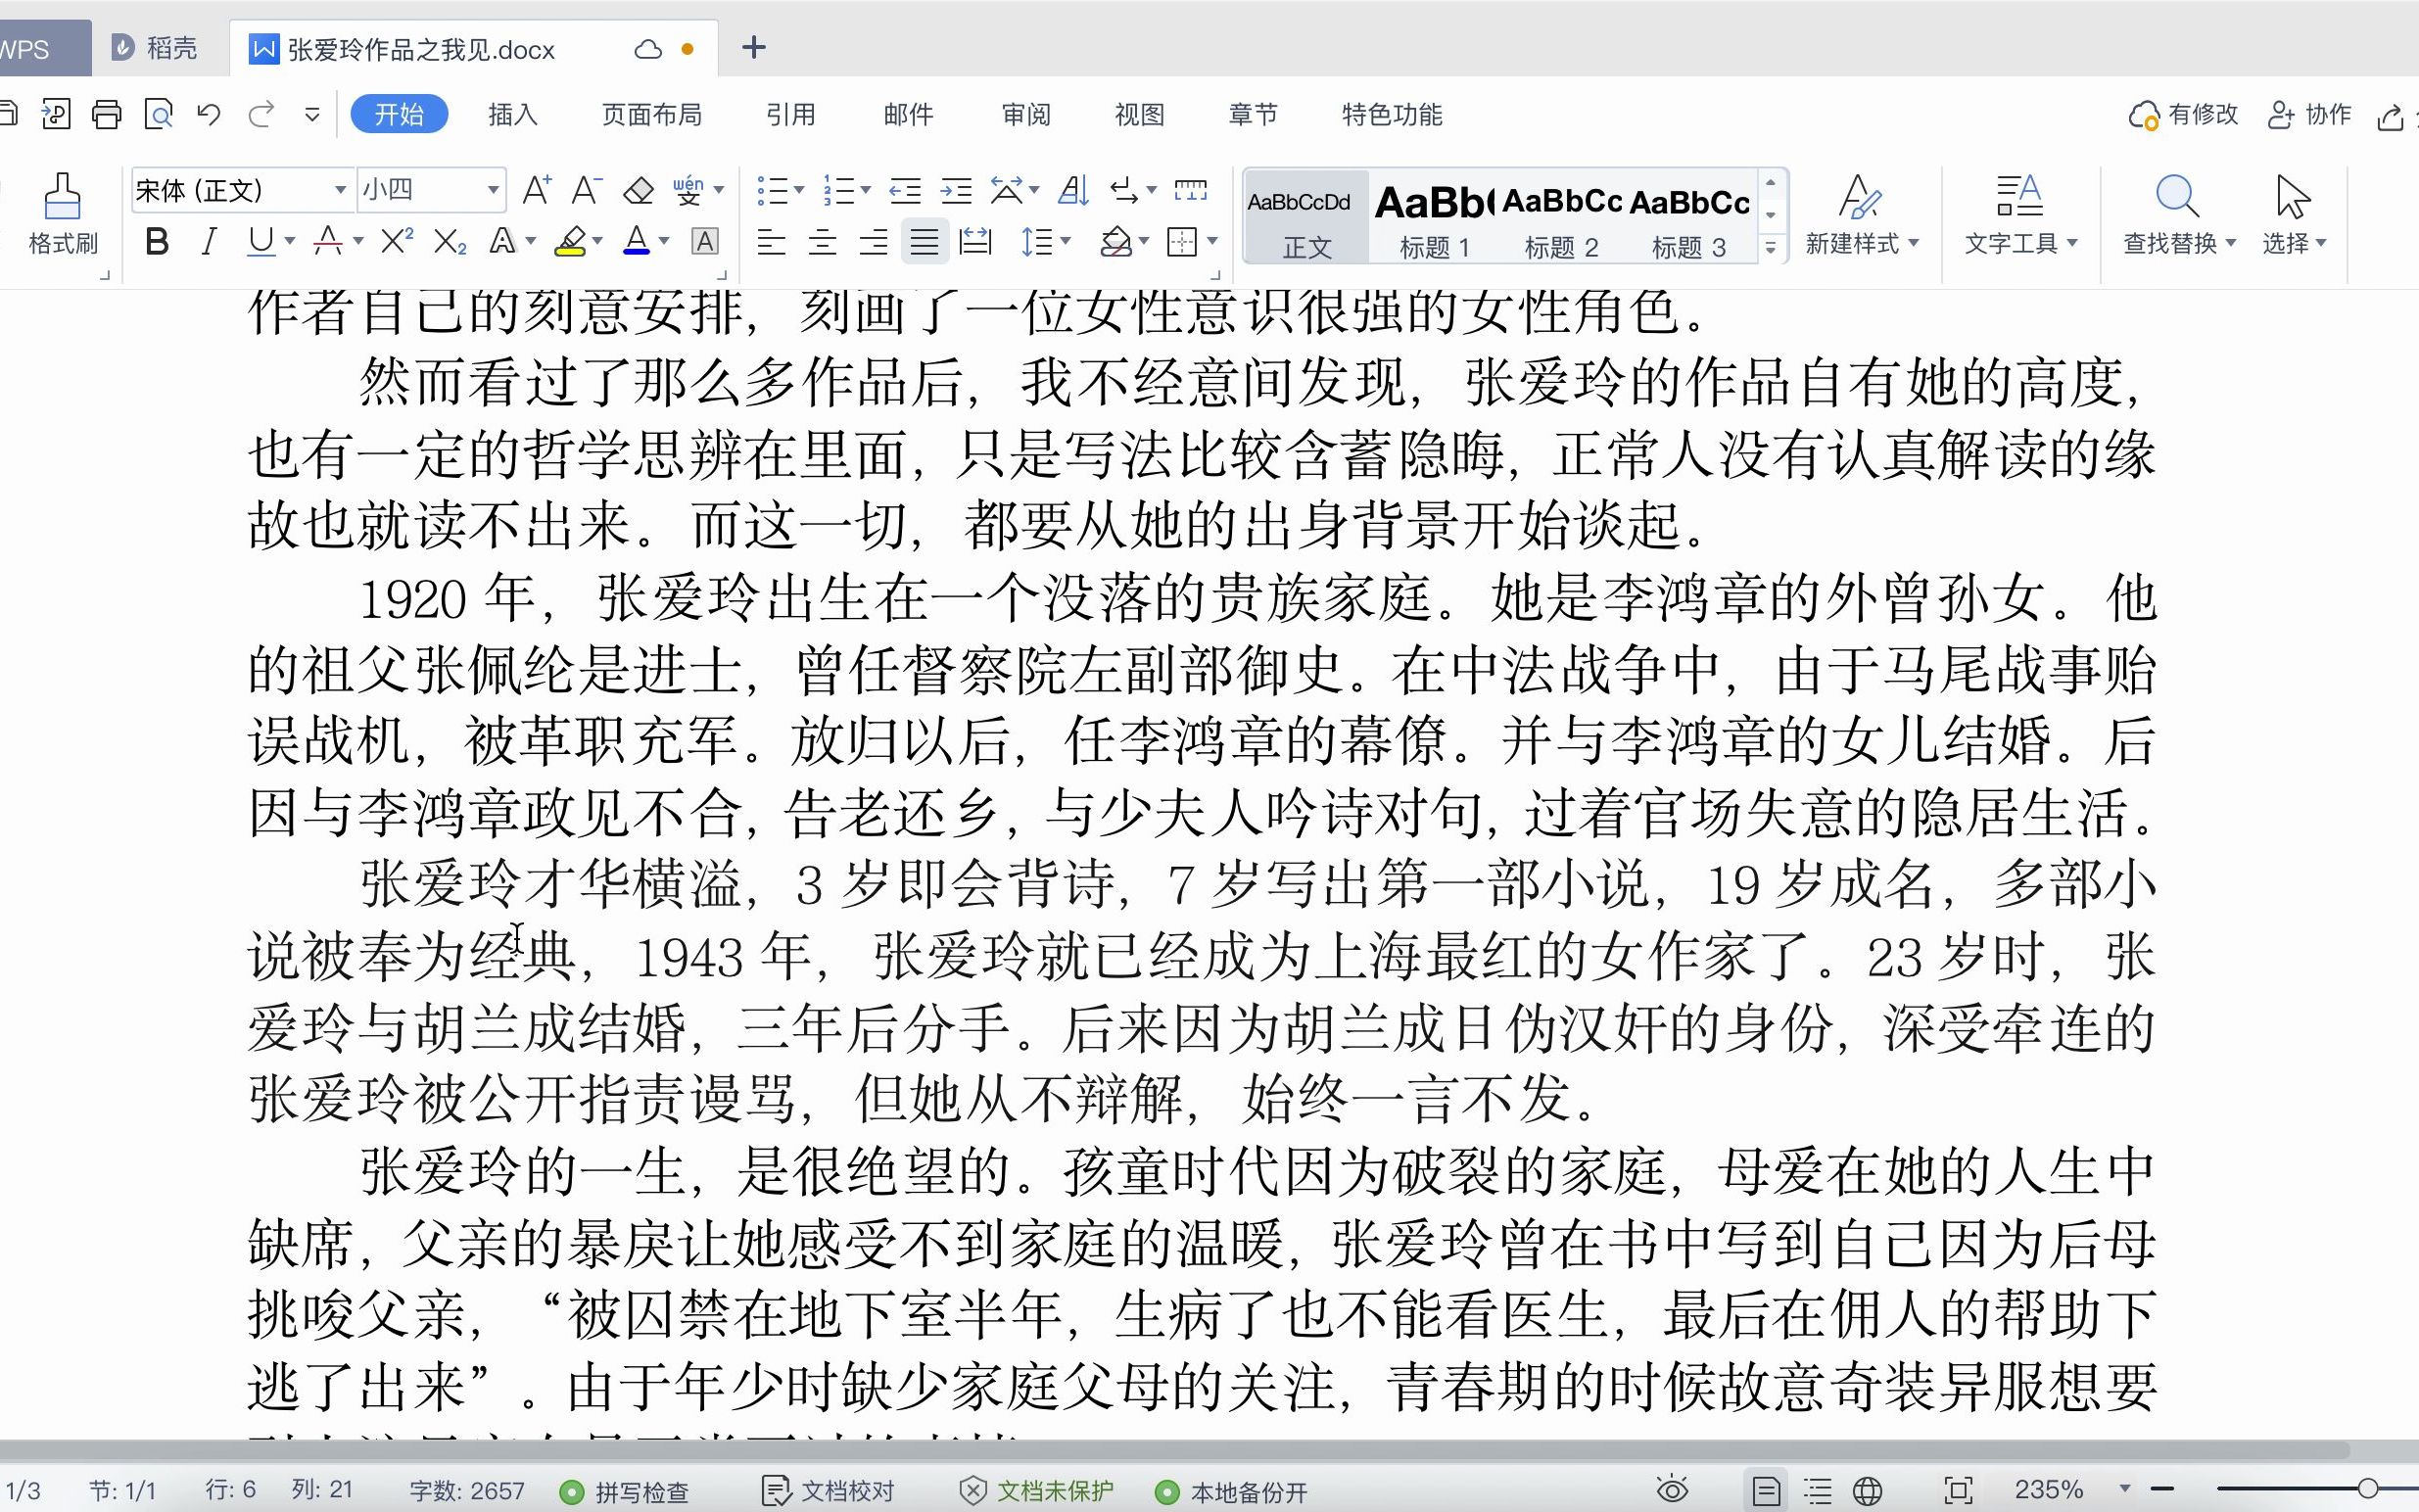Open the 视图 ribbon tab

pos(1139,115)
